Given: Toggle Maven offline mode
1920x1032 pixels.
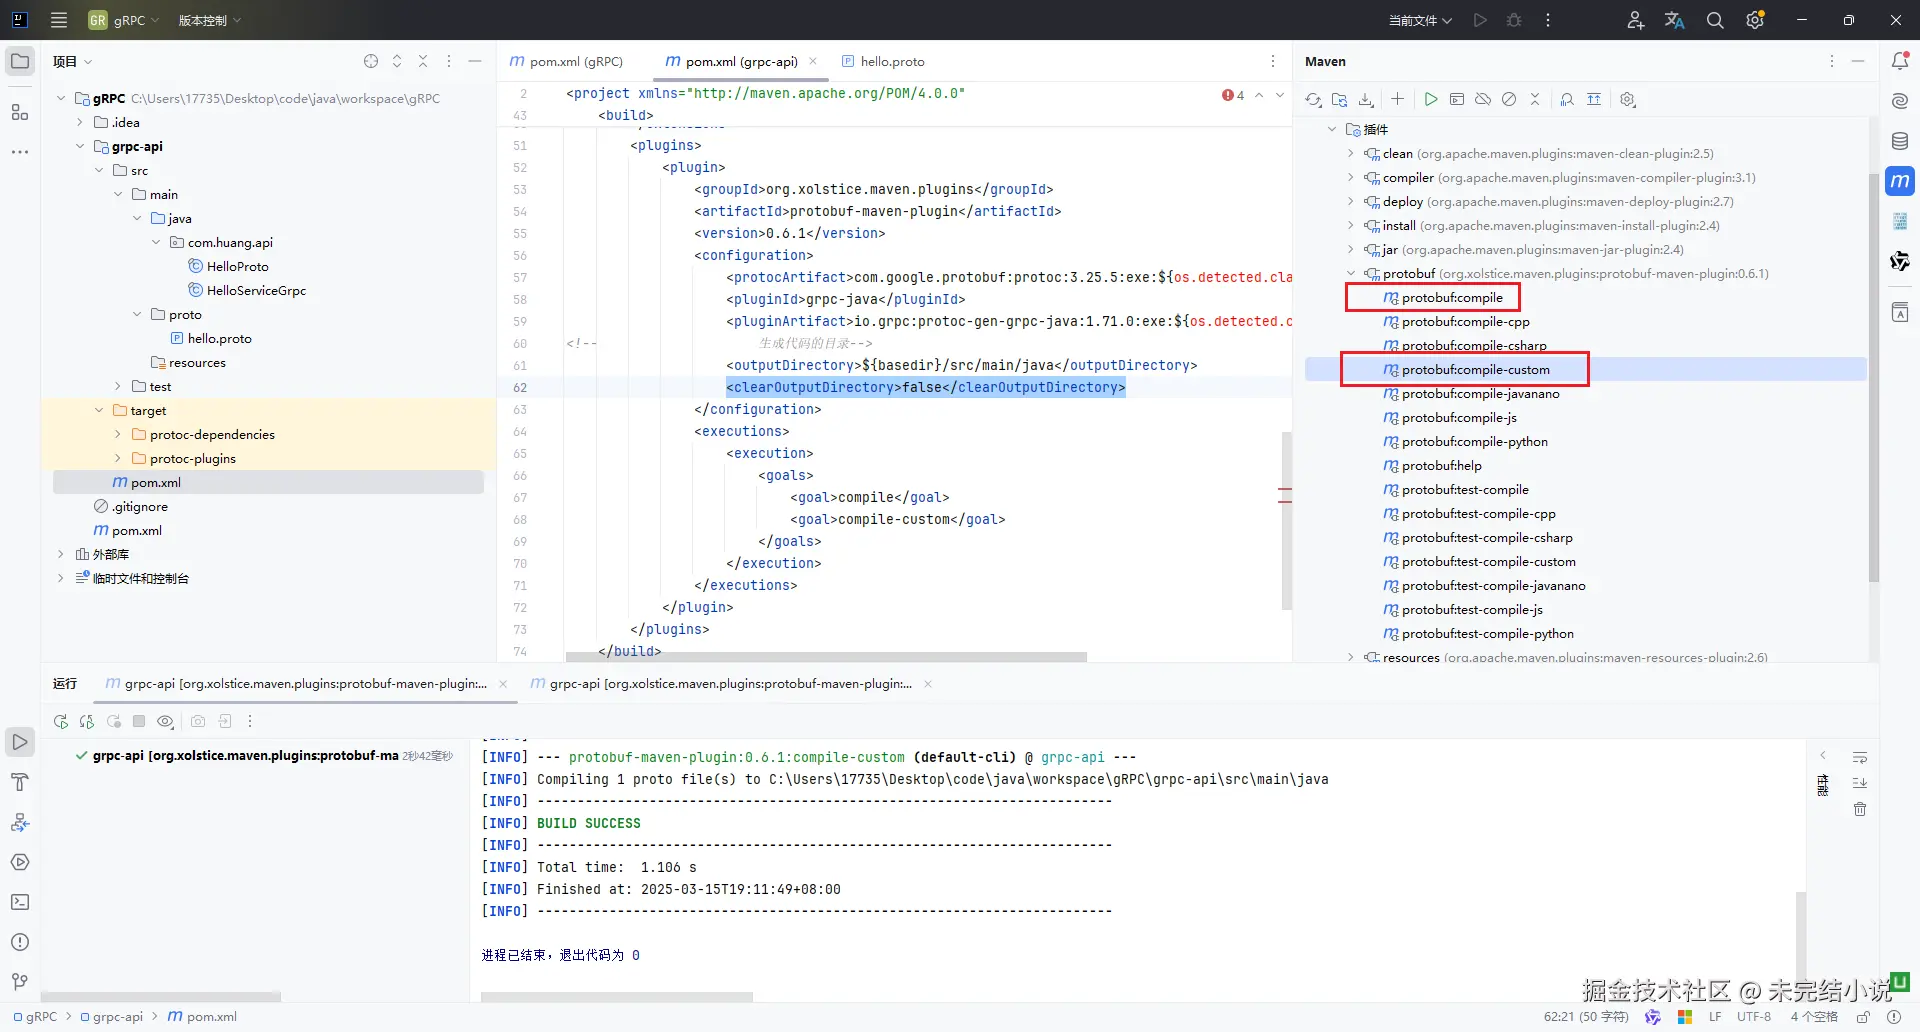Looking at the screenshot, I should coord(1483,99).
